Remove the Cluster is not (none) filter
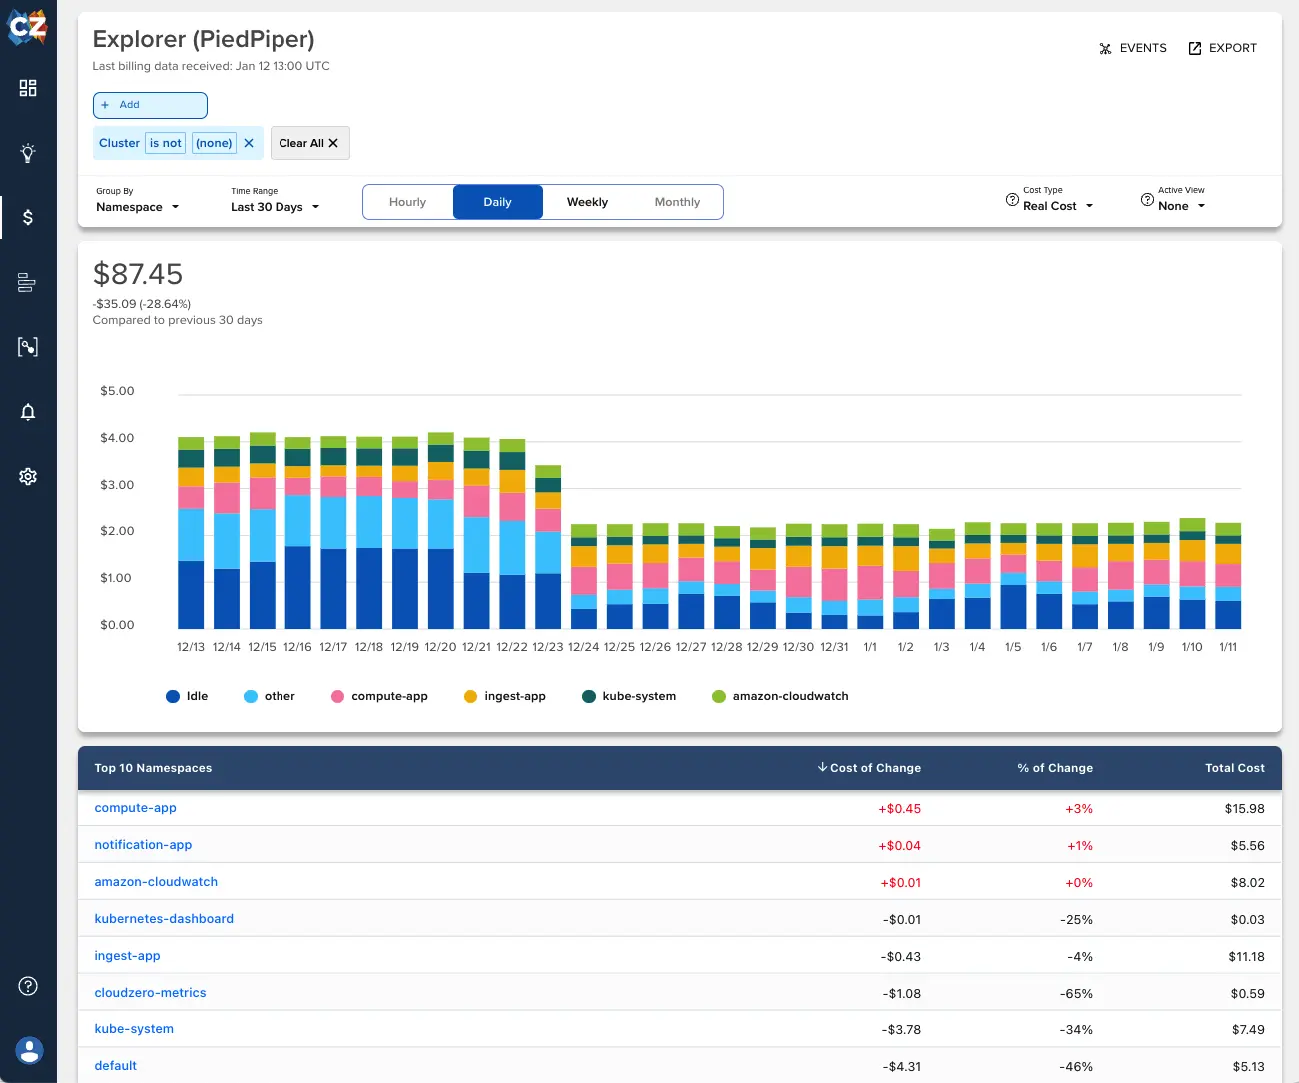Viewport: 1299px width, 1083px height. pos(249,143)
